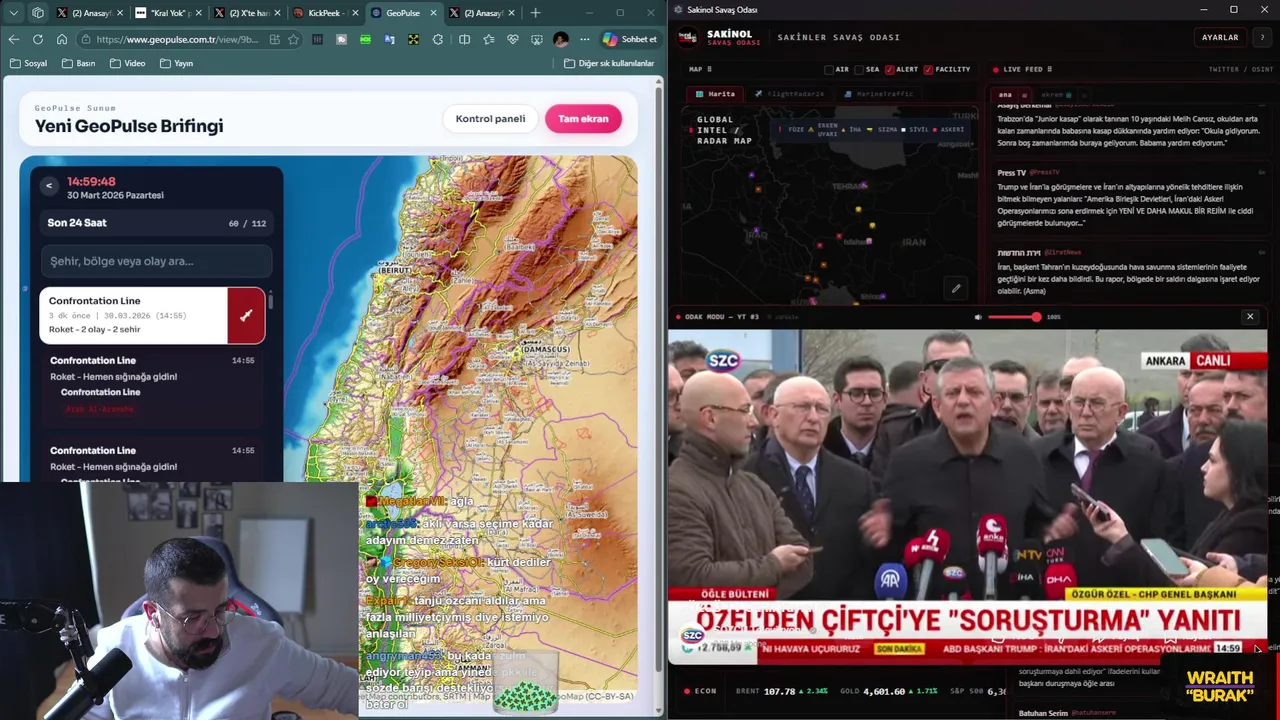The height and width of the screenshot is (720, 1280).
Task: Open the Video bookmarks folder
Action: coord(128,63)
